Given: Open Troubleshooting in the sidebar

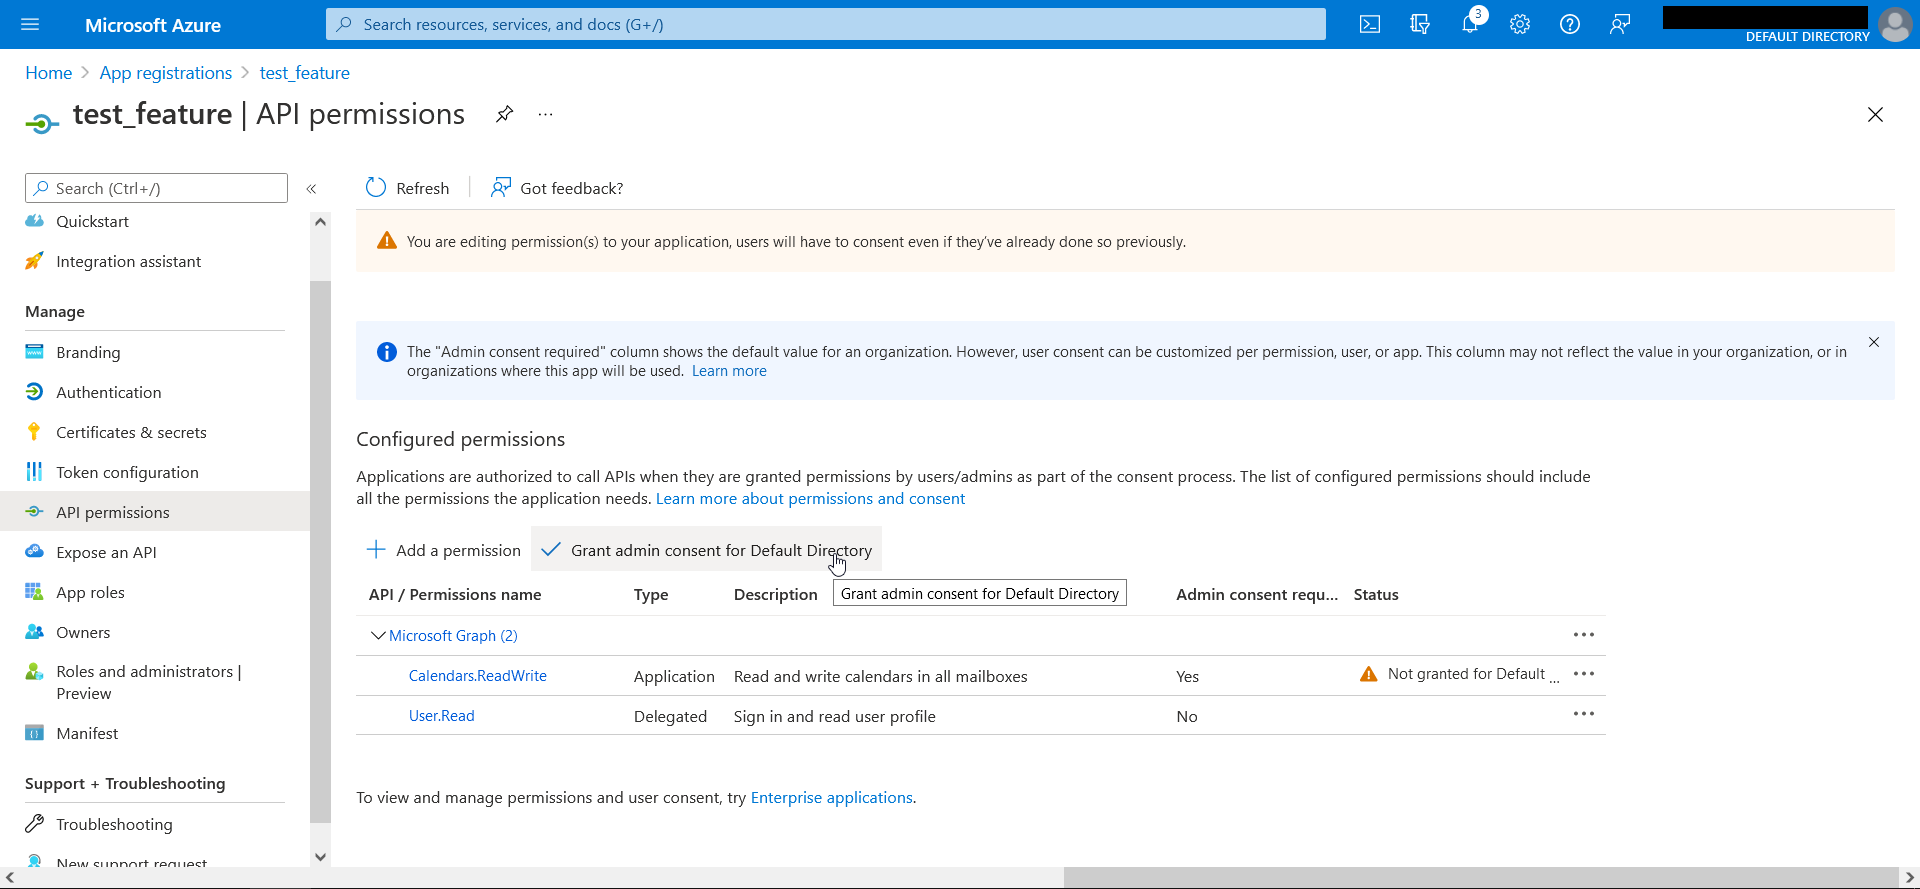Looking at the screenshot, I should click(x=114, y=824).
